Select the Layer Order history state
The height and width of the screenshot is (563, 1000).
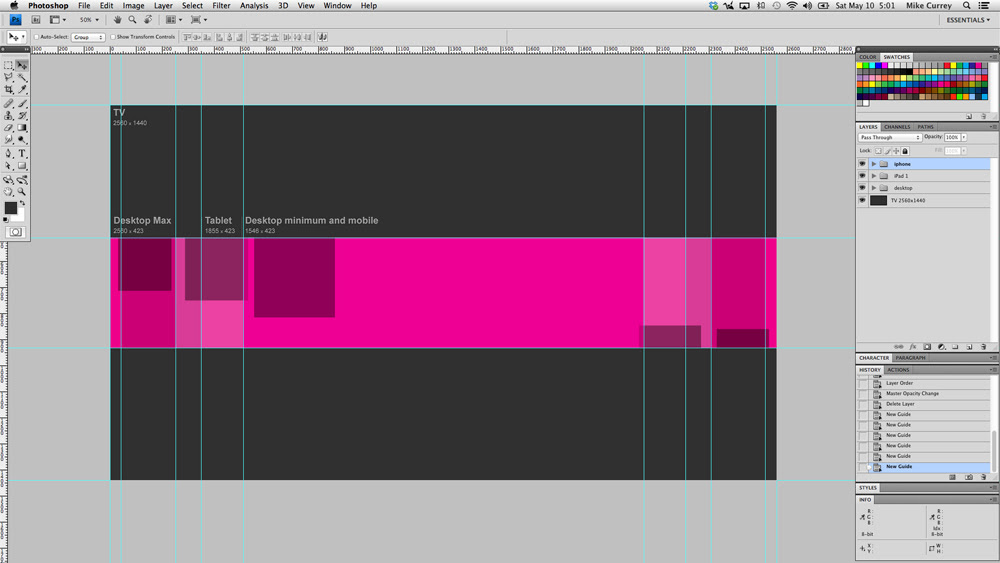tap(924, 383)
